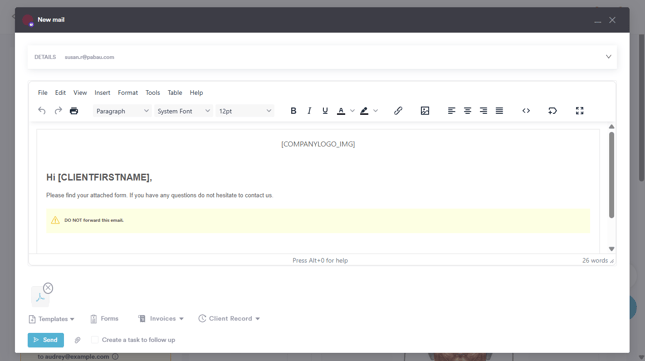Click the recipient address in DETAILS
Screen dimensions: 645x361
(89, 57)
